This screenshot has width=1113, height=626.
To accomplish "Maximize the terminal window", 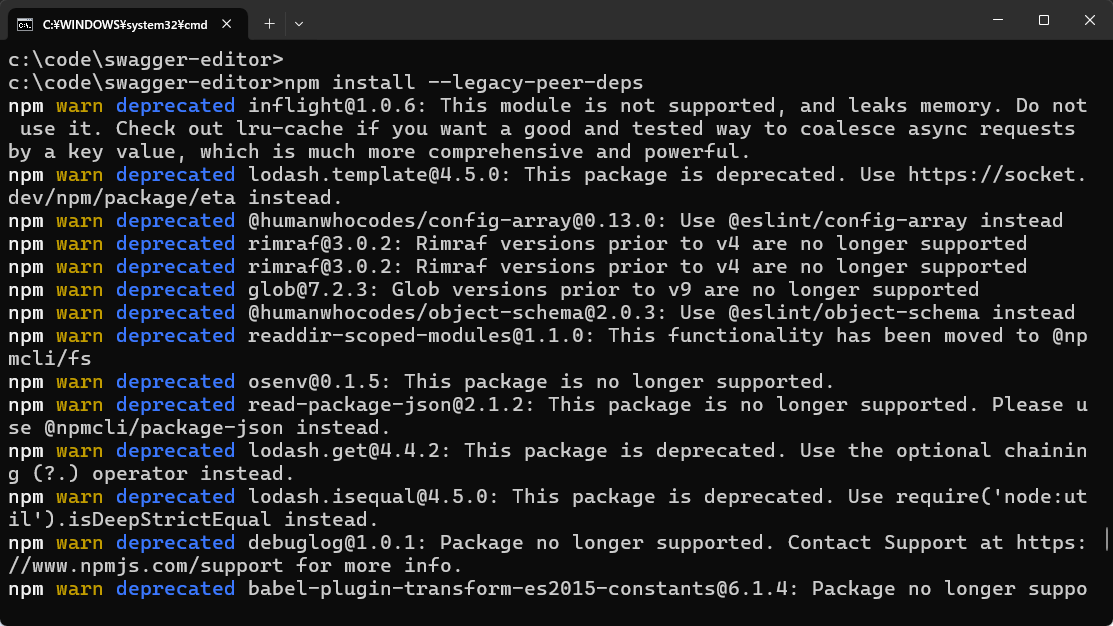I will (1044, 20).
